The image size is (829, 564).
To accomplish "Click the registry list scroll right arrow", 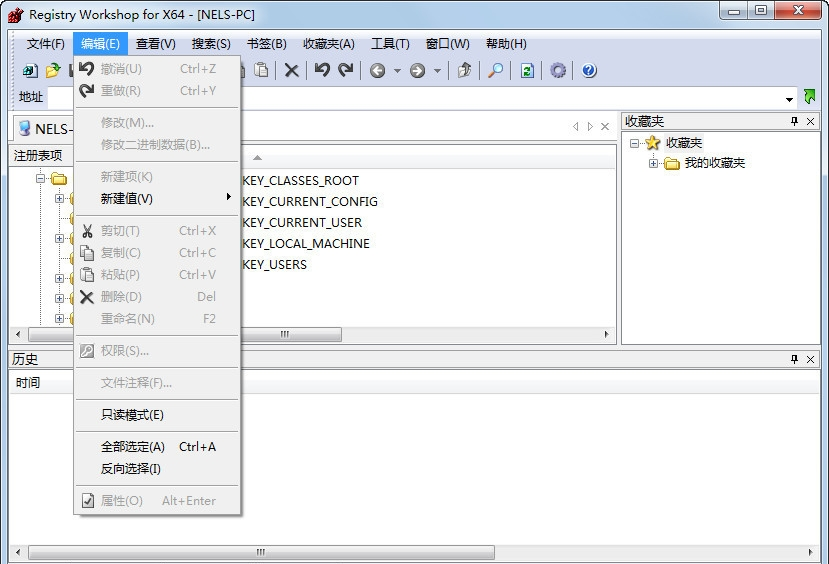I will pyautogui.click(x=606, y=335).
